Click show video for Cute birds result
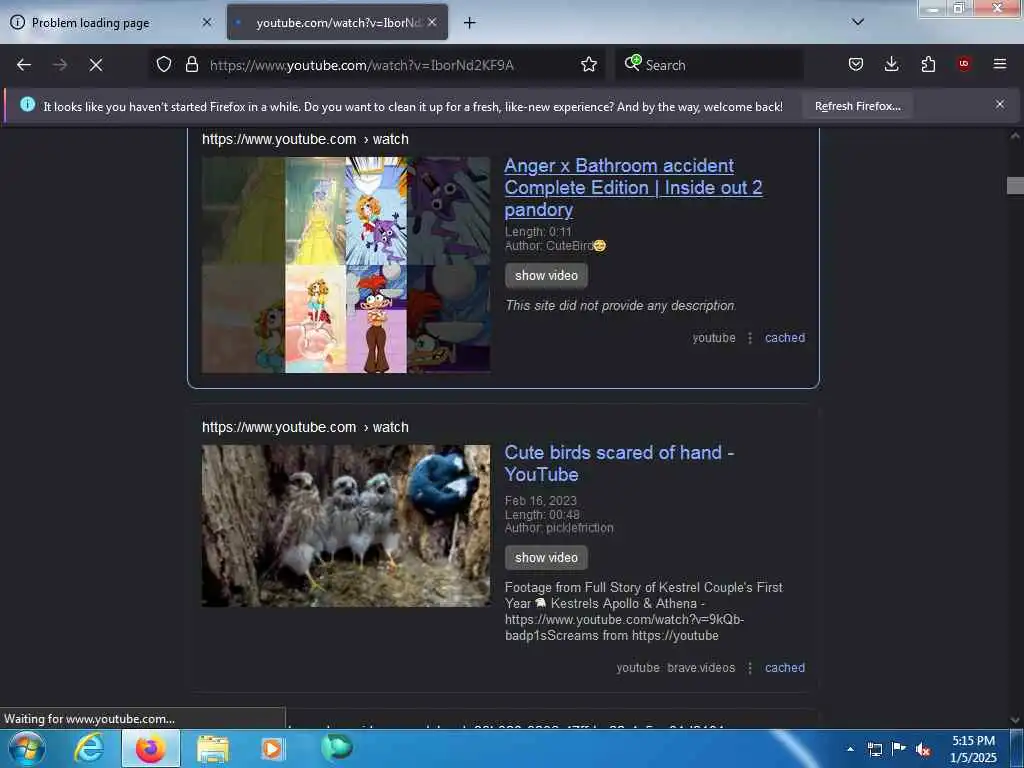 (x=546, y=558)
